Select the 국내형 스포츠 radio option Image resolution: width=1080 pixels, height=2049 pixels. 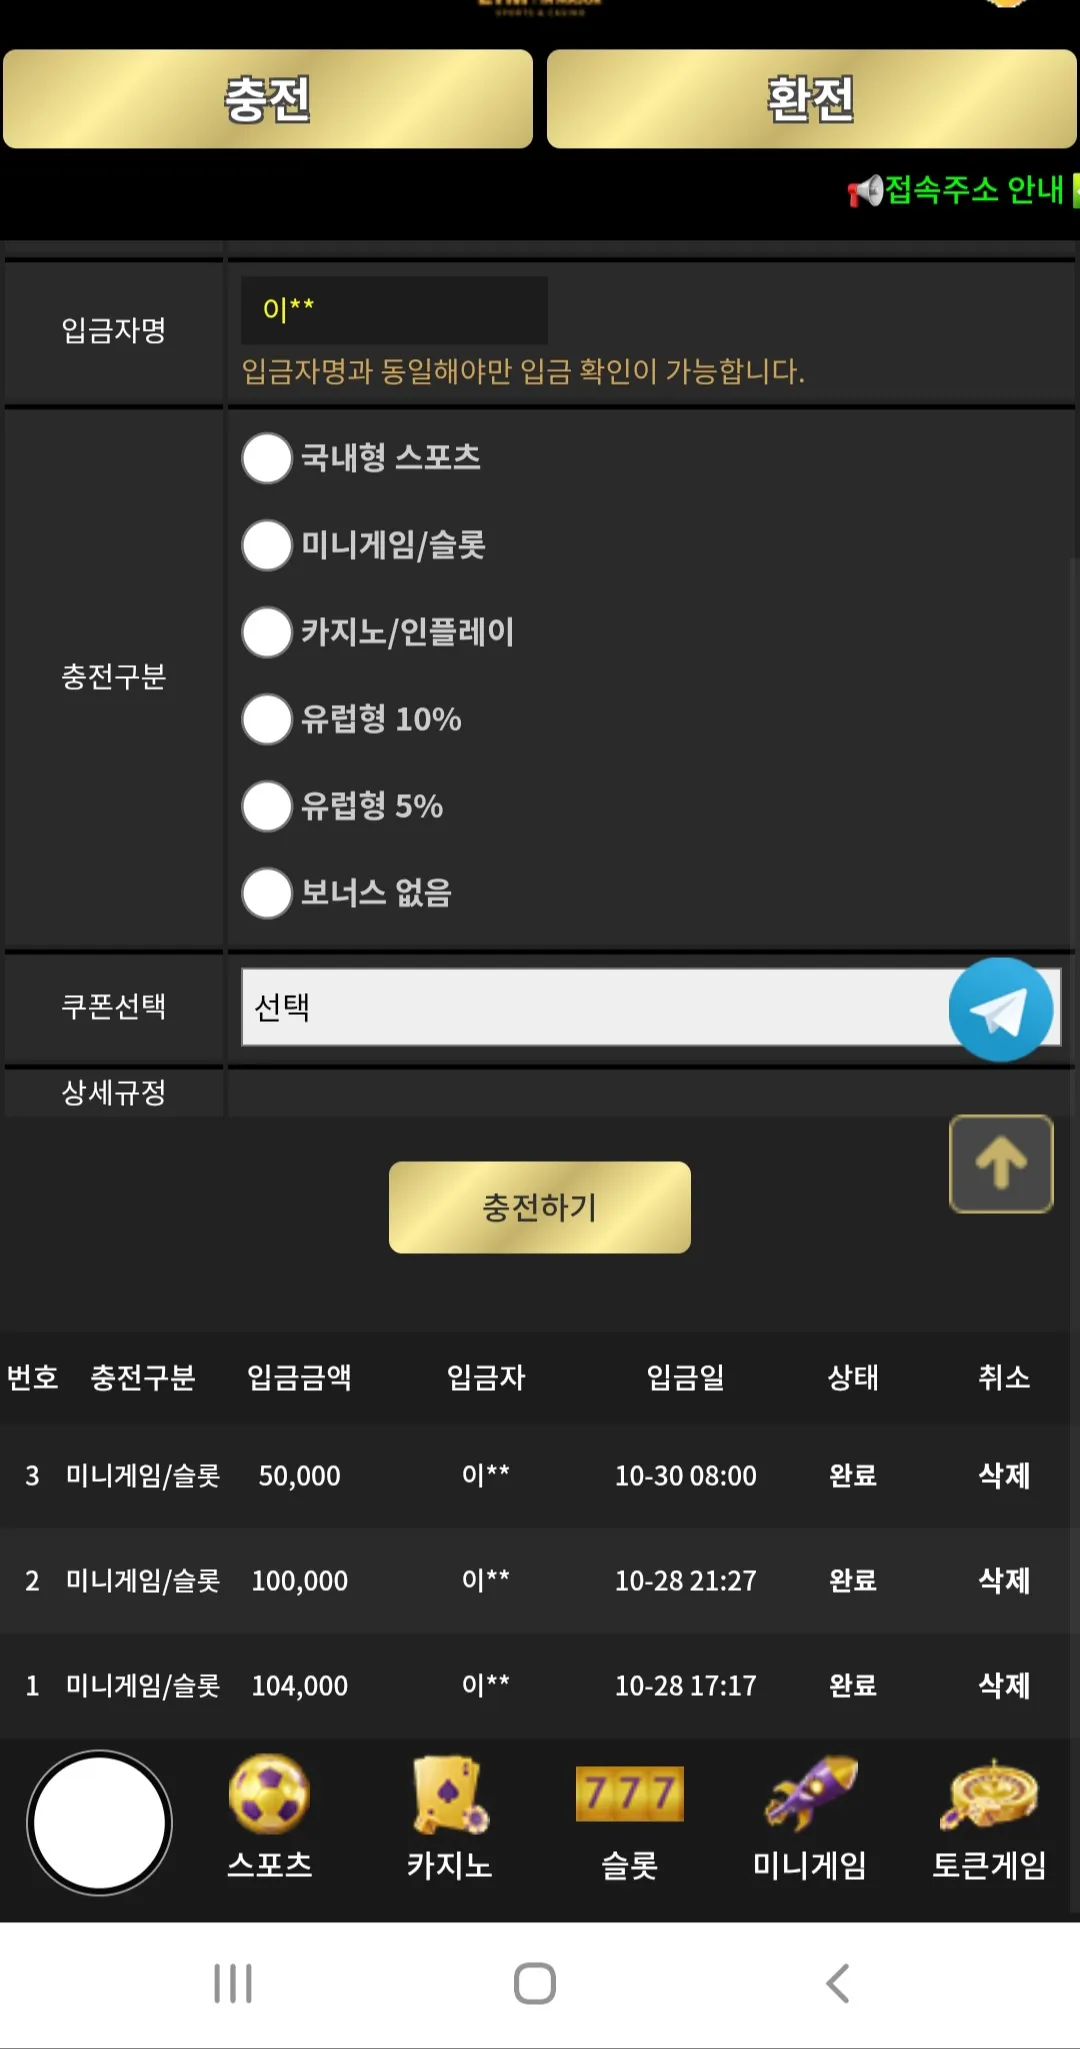pyautogui.click(x=267, y=458)
